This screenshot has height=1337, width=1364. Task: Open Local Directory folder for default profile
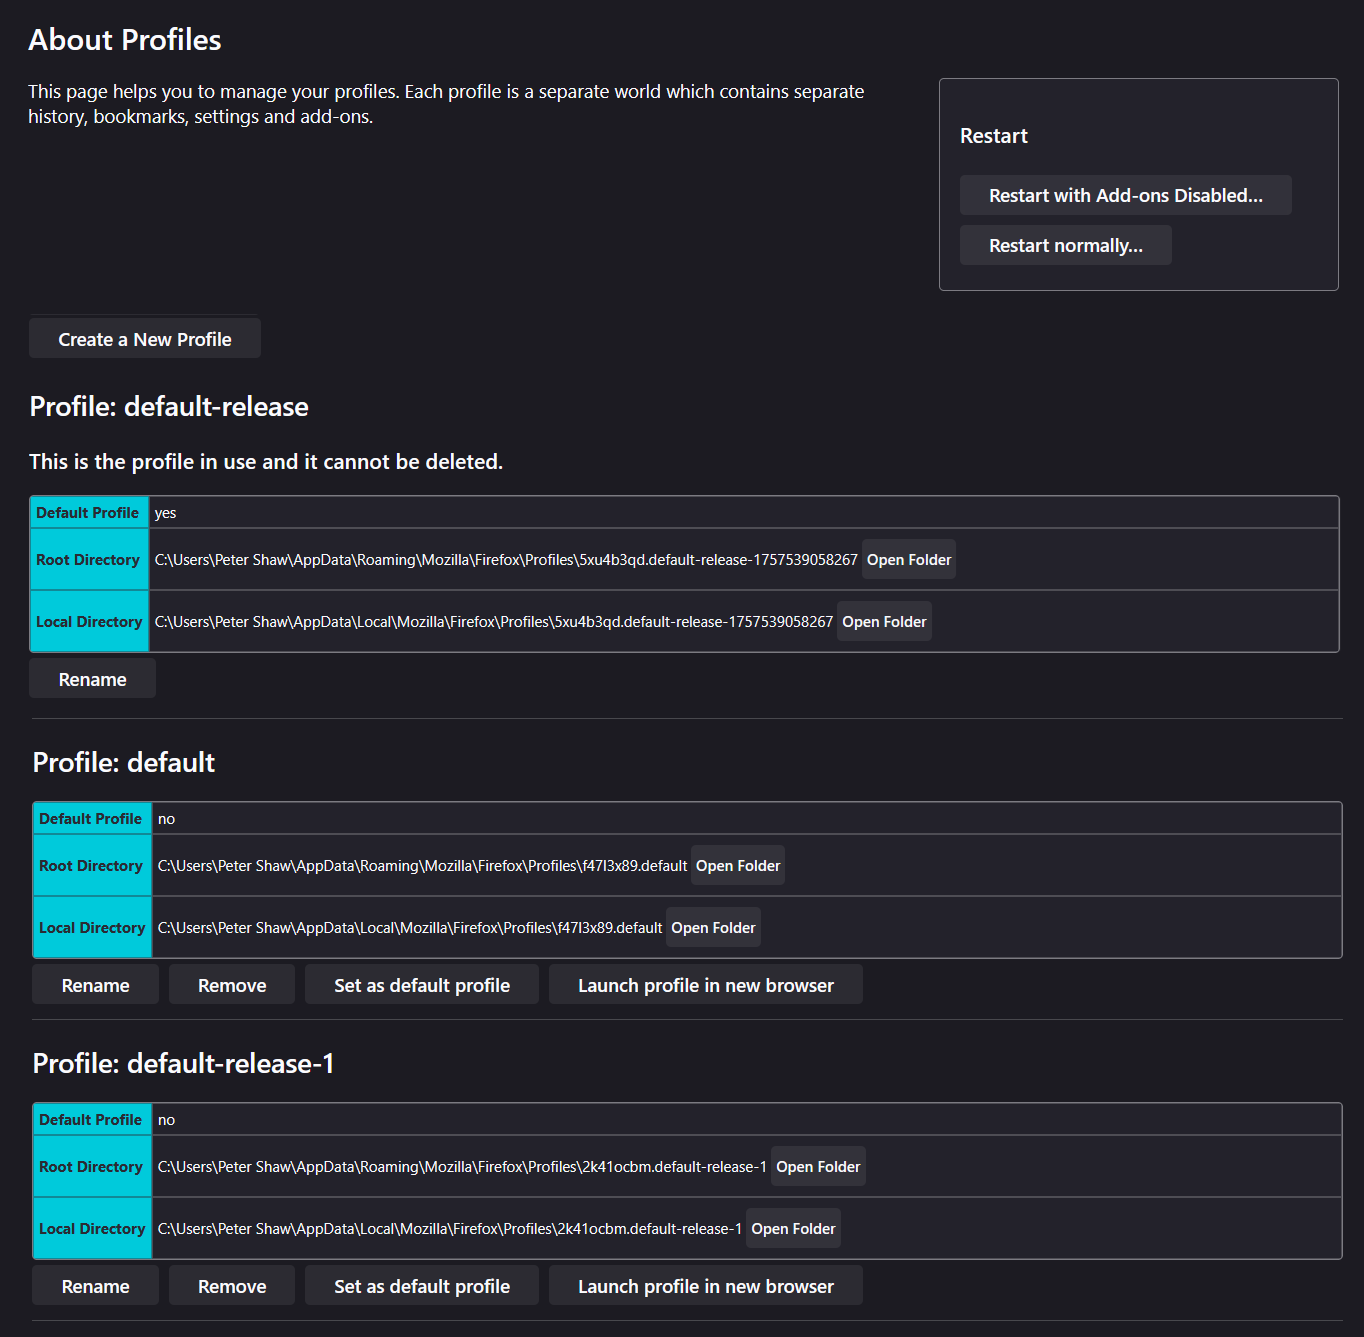(x=713, y=928)
